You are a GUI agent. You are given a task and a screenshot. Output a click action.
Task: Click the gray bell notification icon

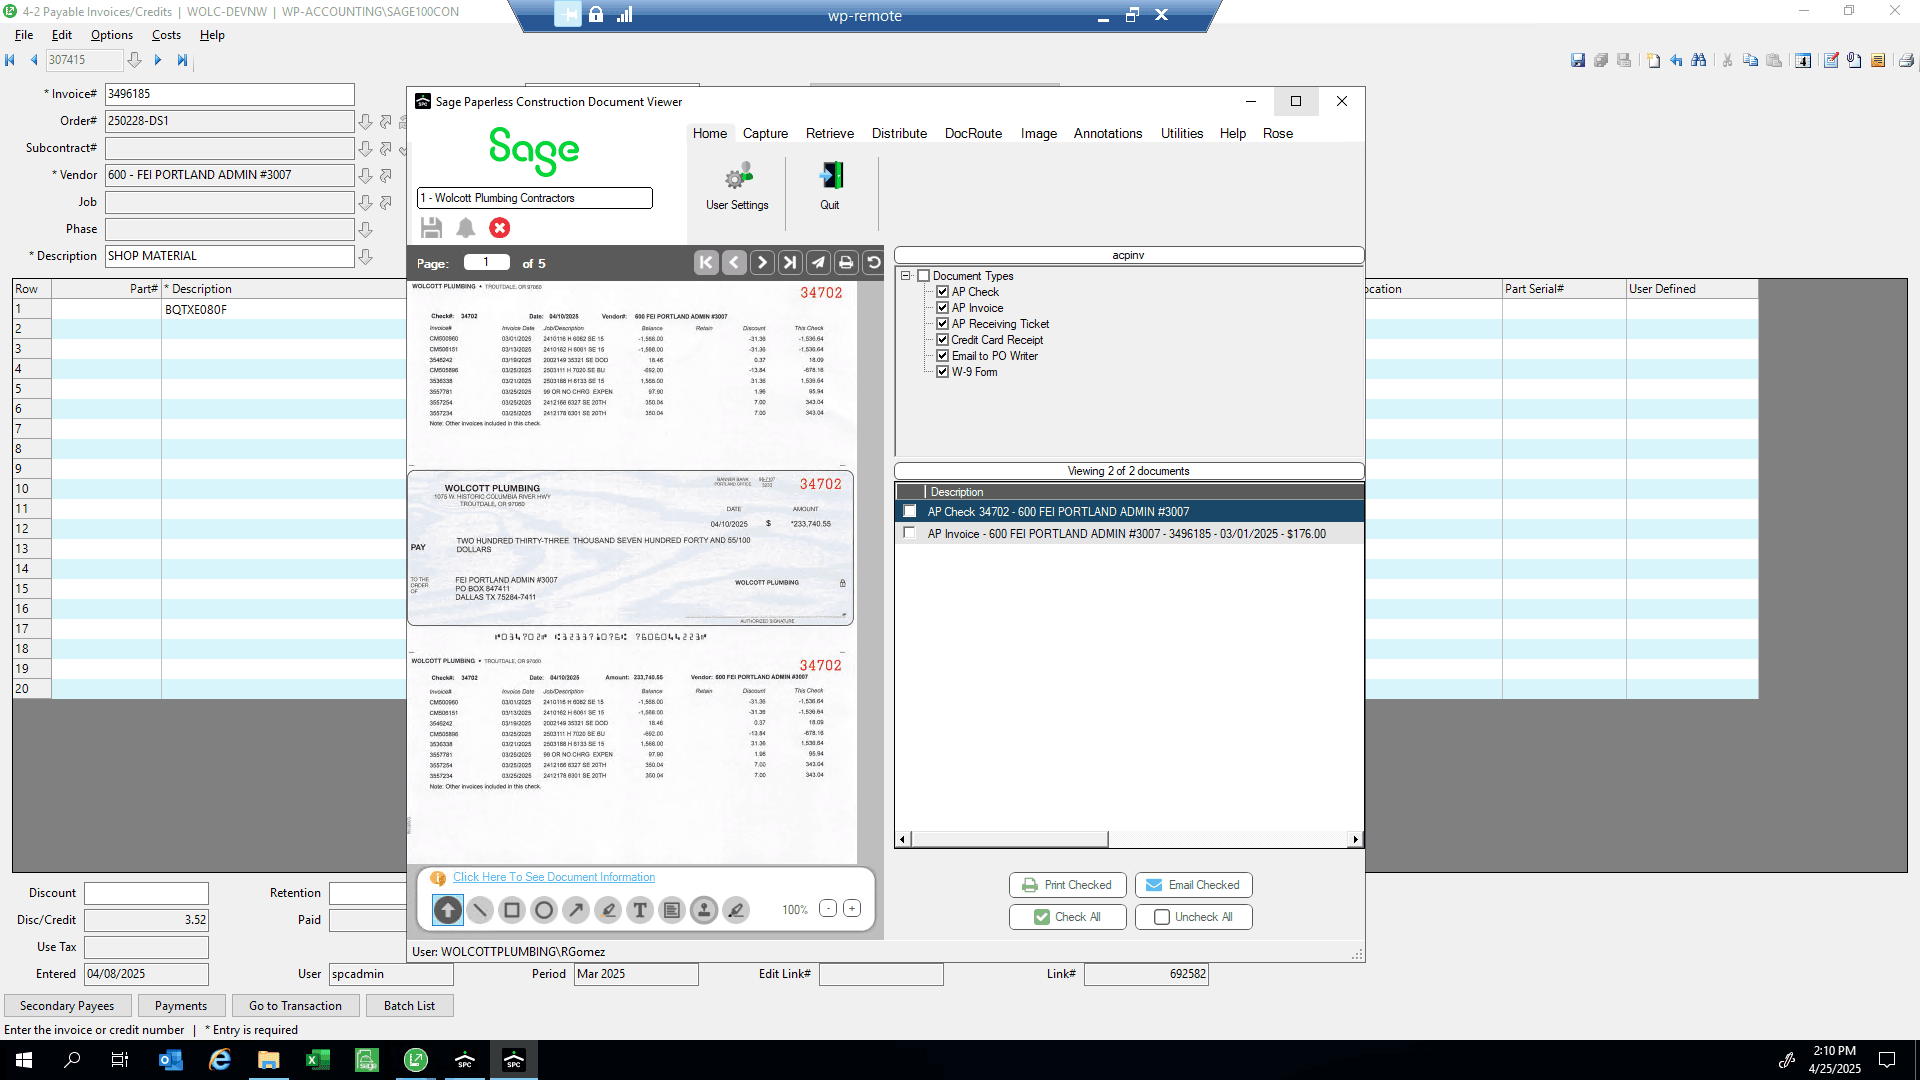pos(466,228)
